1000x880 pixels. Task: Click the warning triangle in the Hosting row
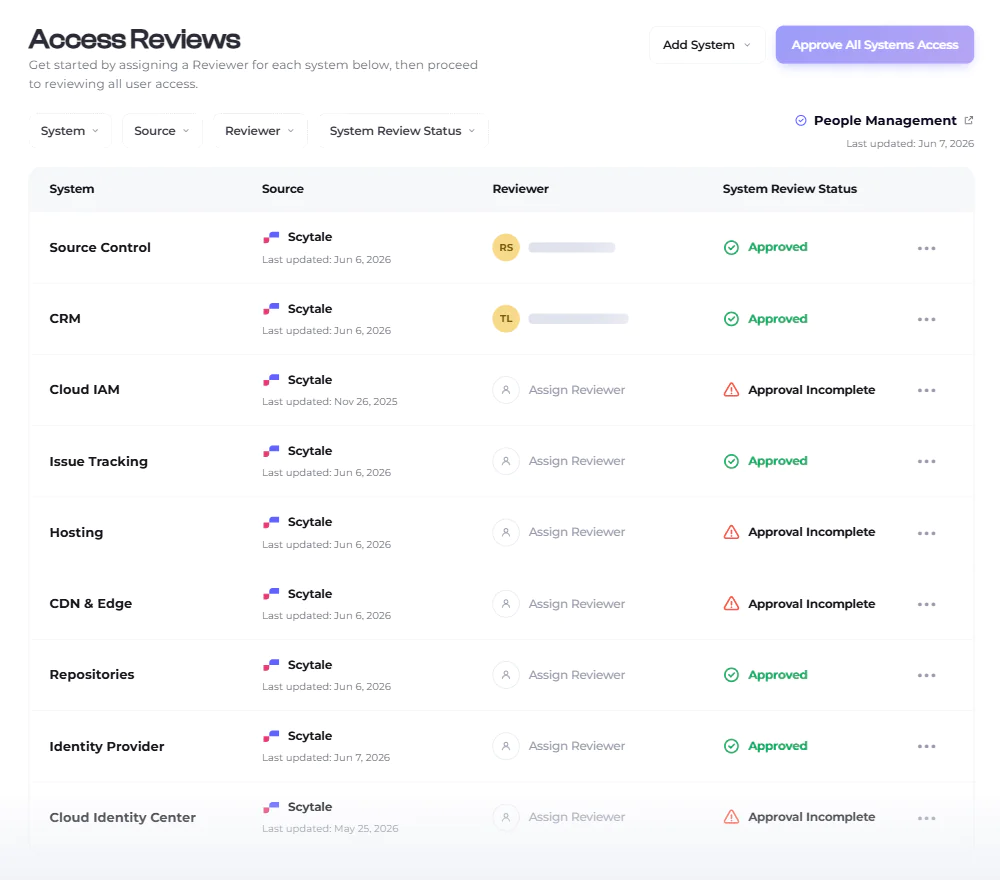tap(731, 532)
